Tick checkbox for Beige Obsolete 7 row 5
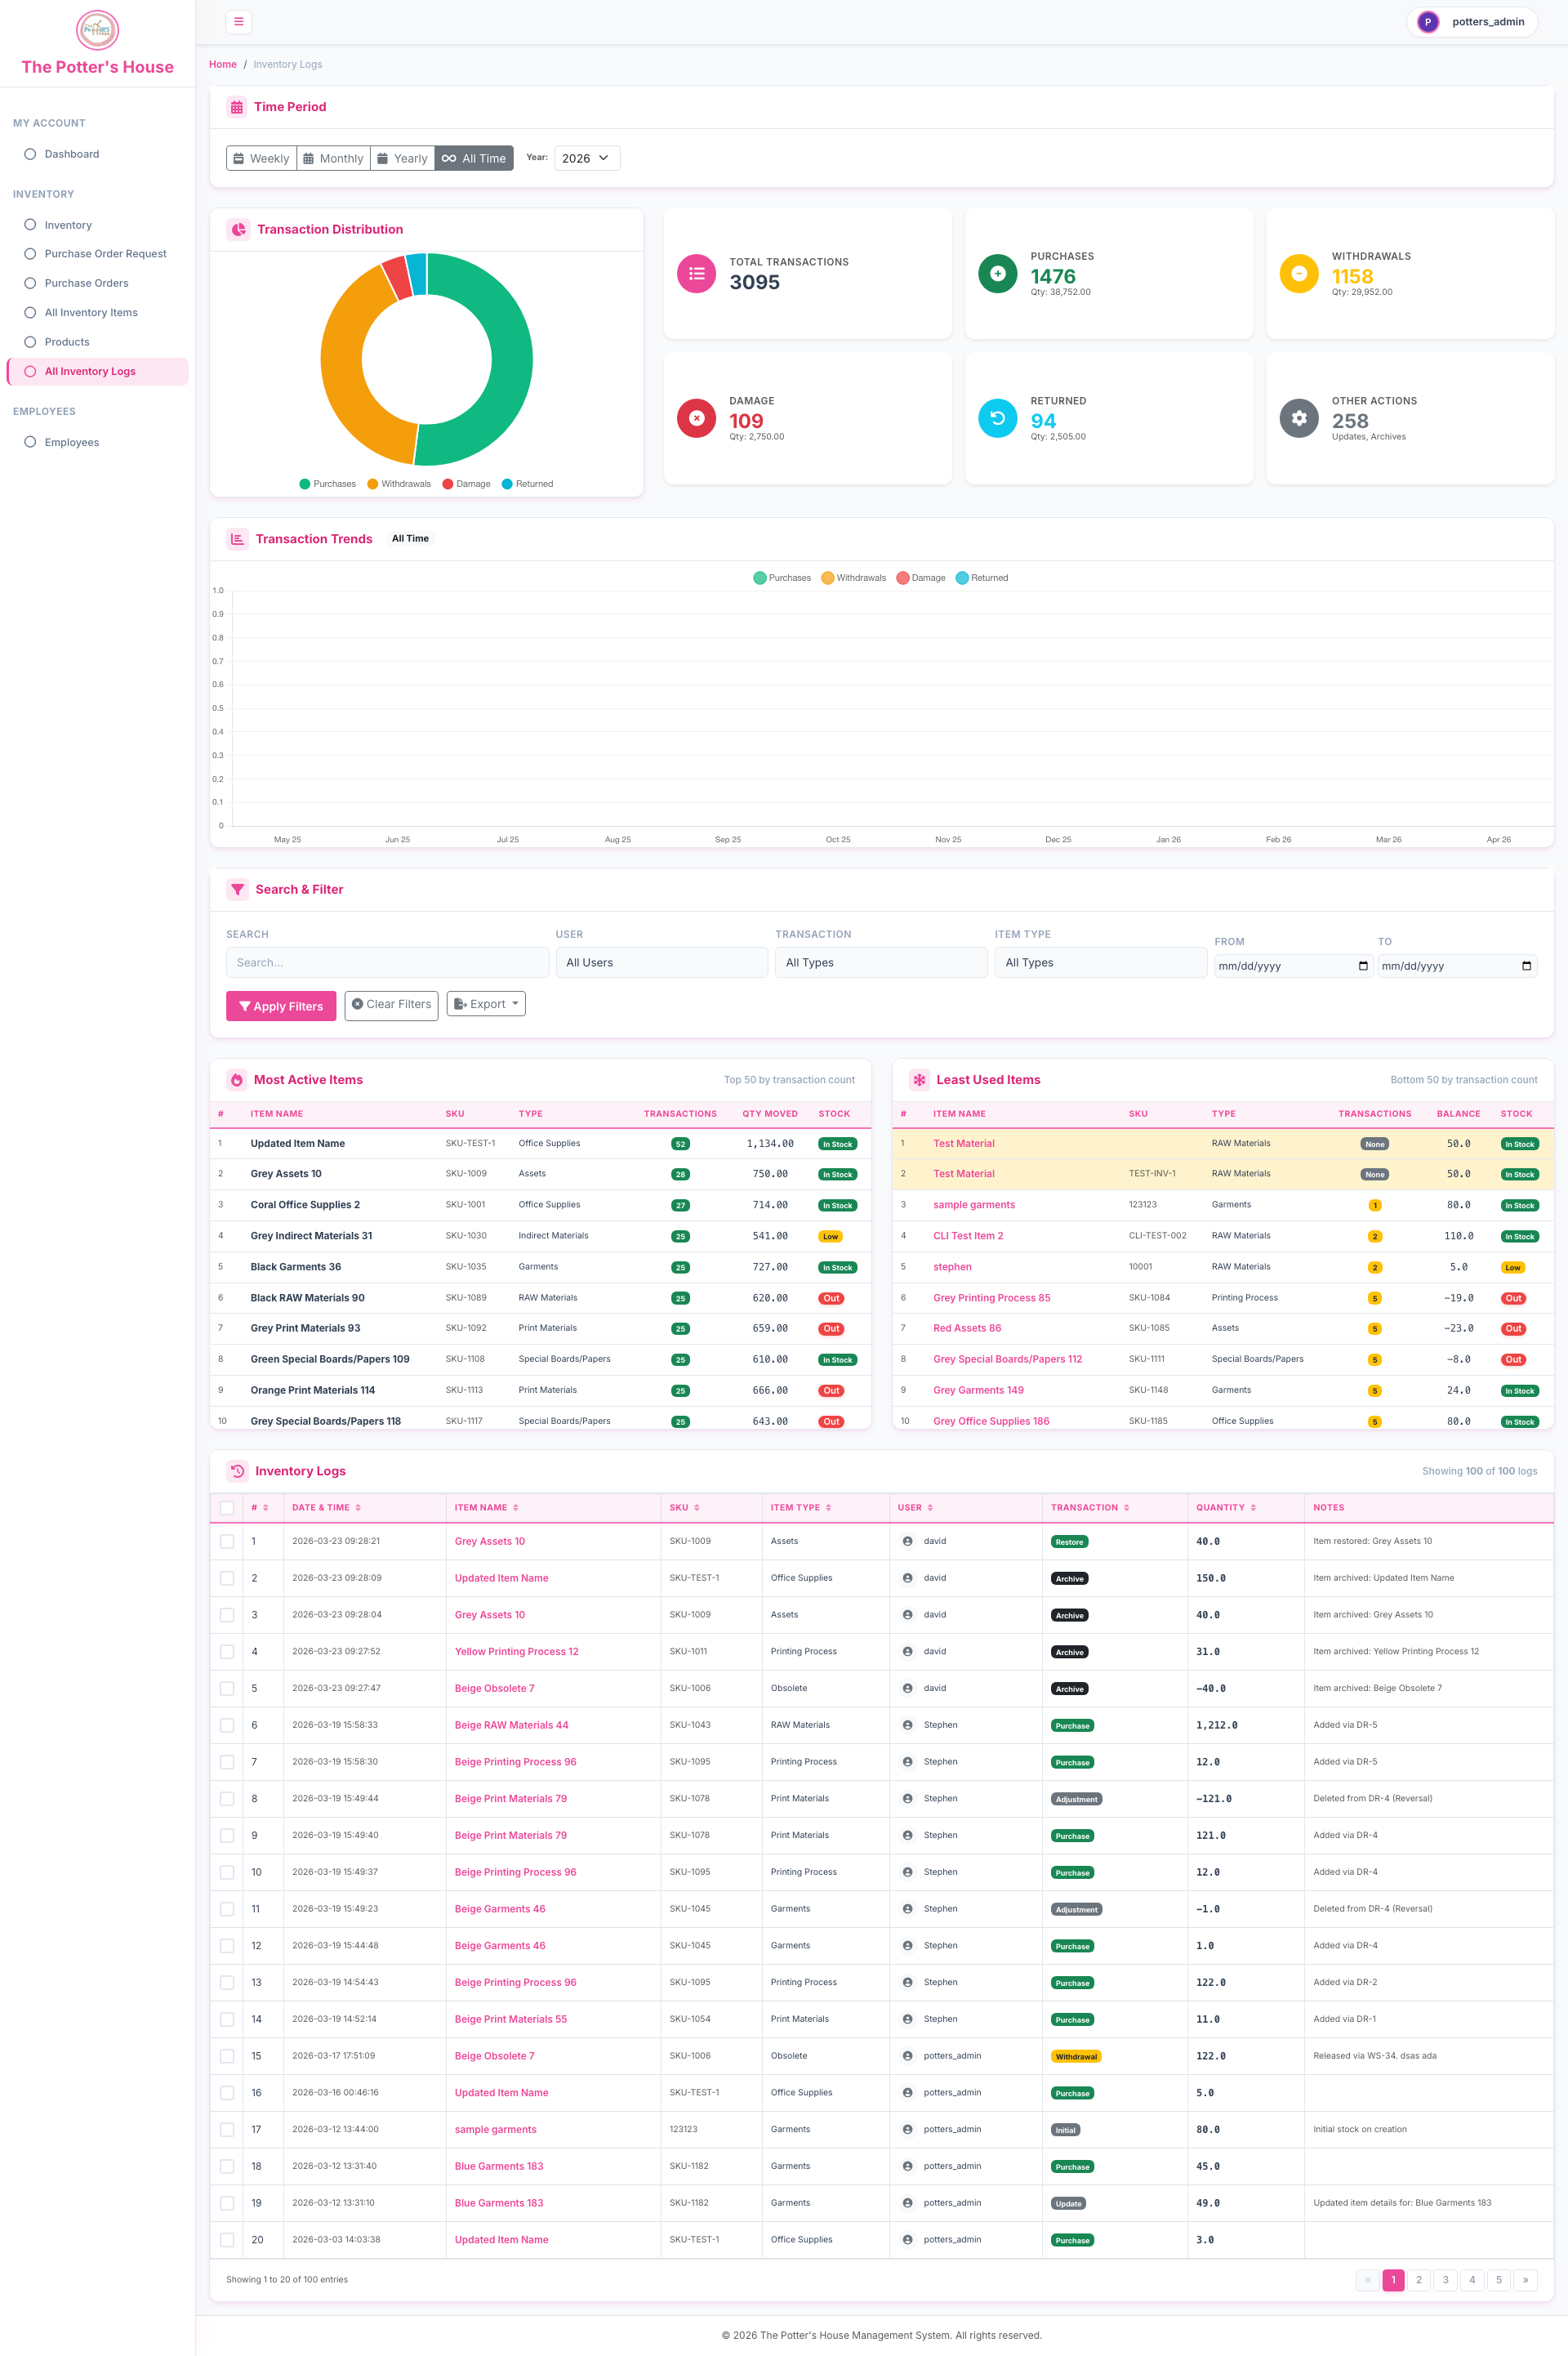 click(227, 1688)
